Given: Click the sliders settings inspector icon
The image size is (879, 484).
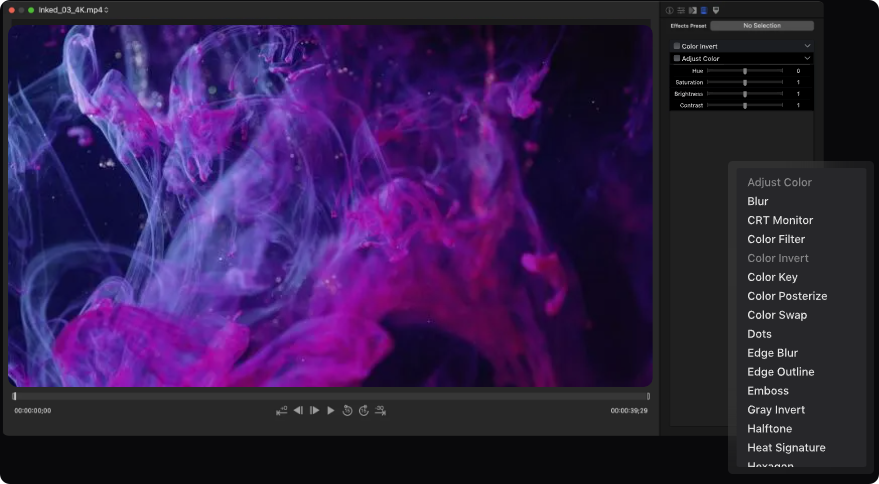Looking at the screenshot, I should [x=681, y=10].
